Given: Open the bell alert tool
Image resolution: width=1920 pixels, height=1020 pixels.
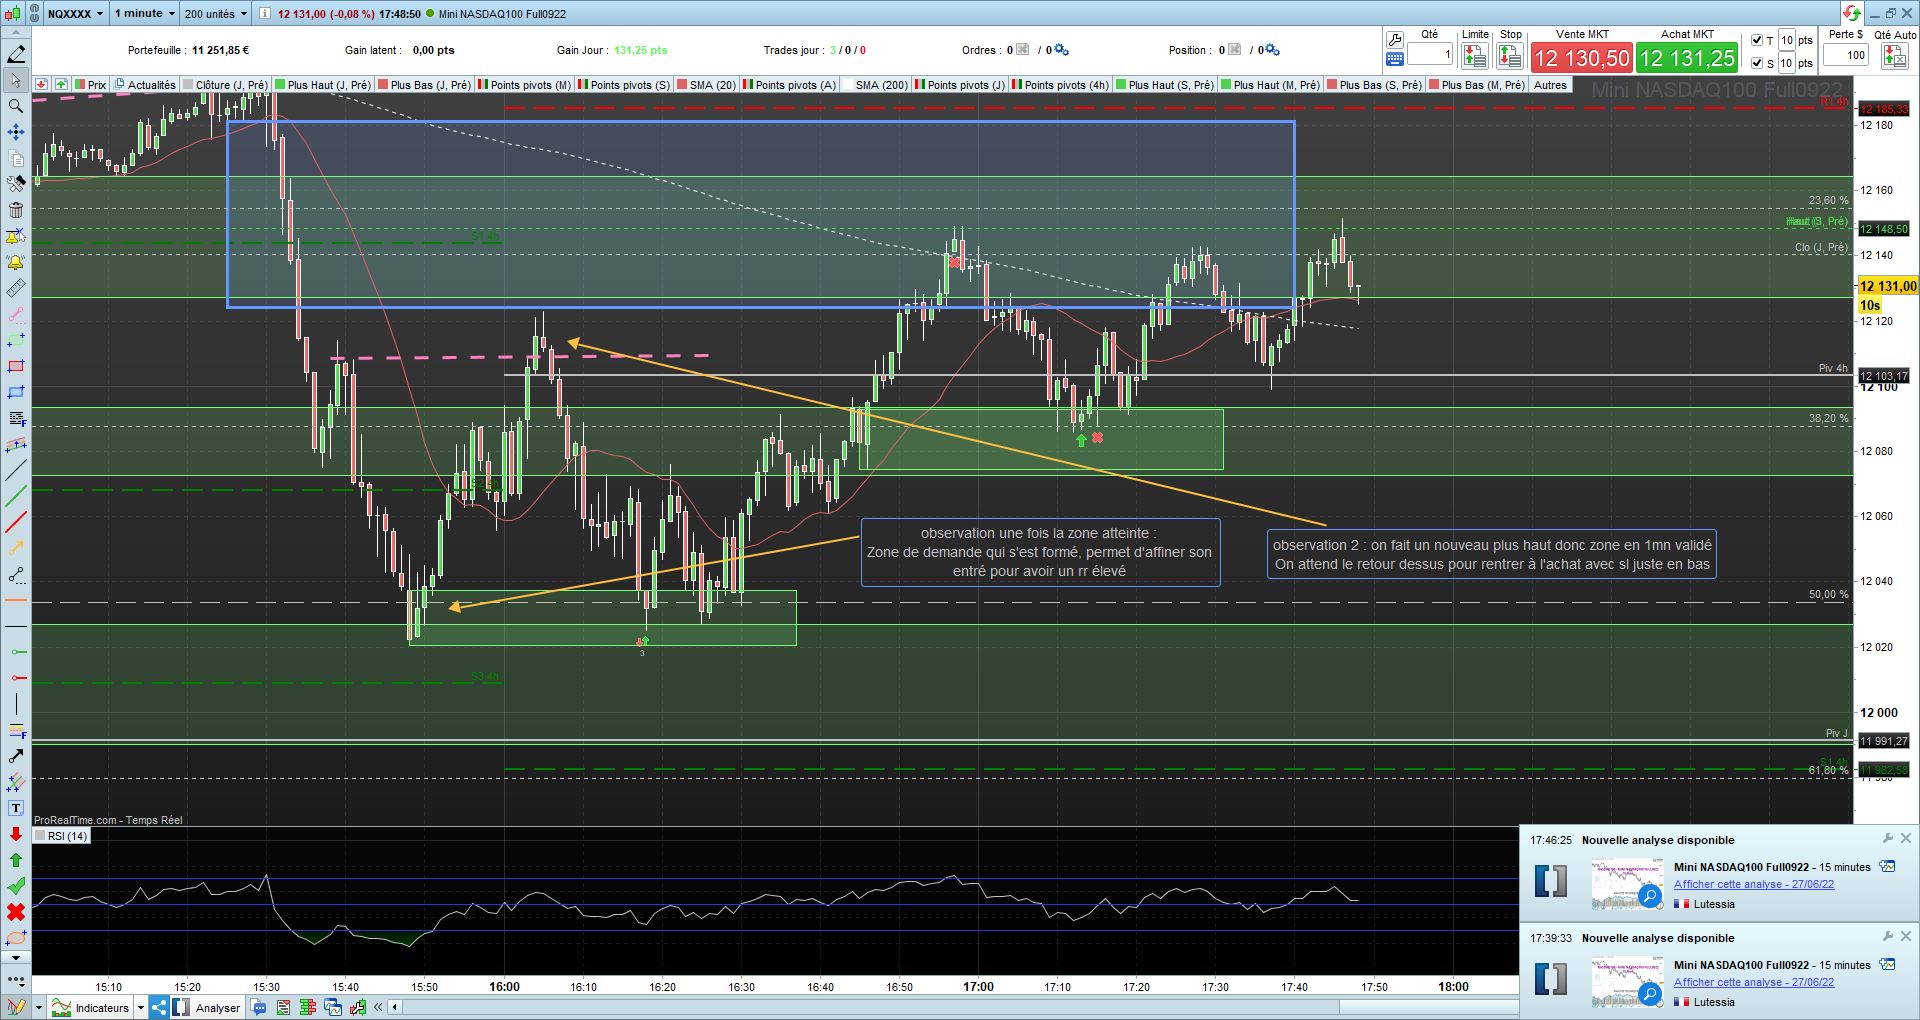Looking at the screenshot, I should (x=16, y=262).
